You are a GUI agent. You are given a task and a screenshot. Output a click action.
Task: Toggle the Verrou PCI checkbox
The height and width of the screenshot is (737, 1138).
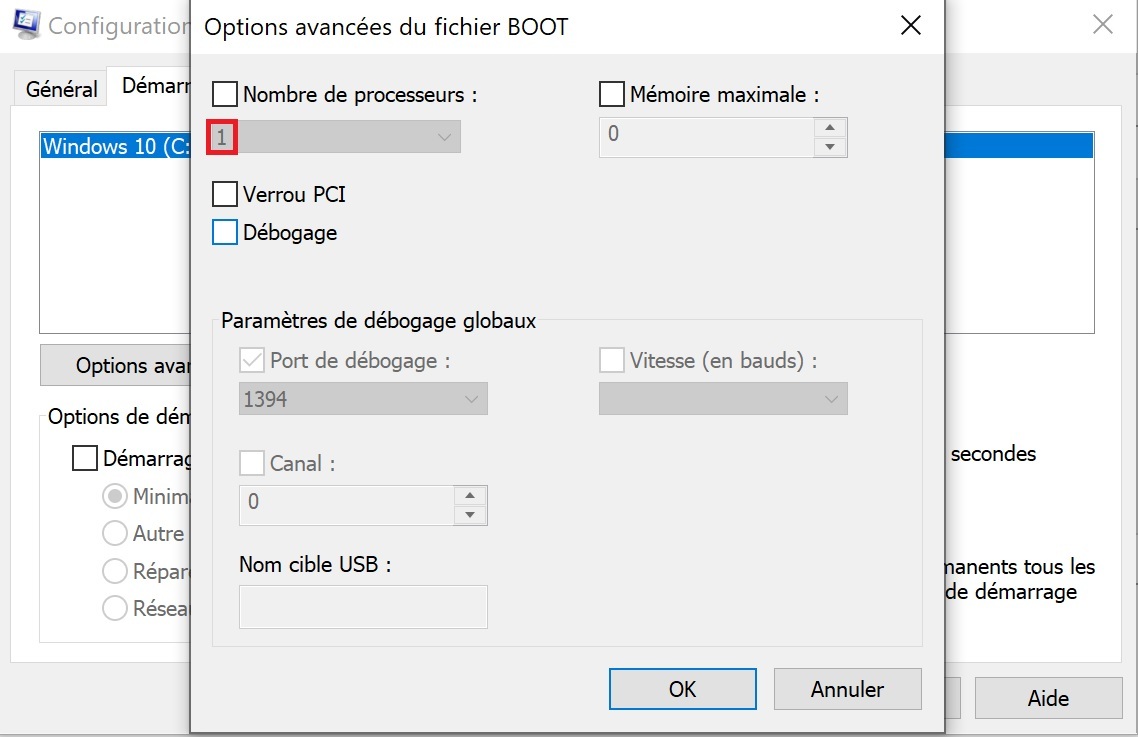(226, 194)
